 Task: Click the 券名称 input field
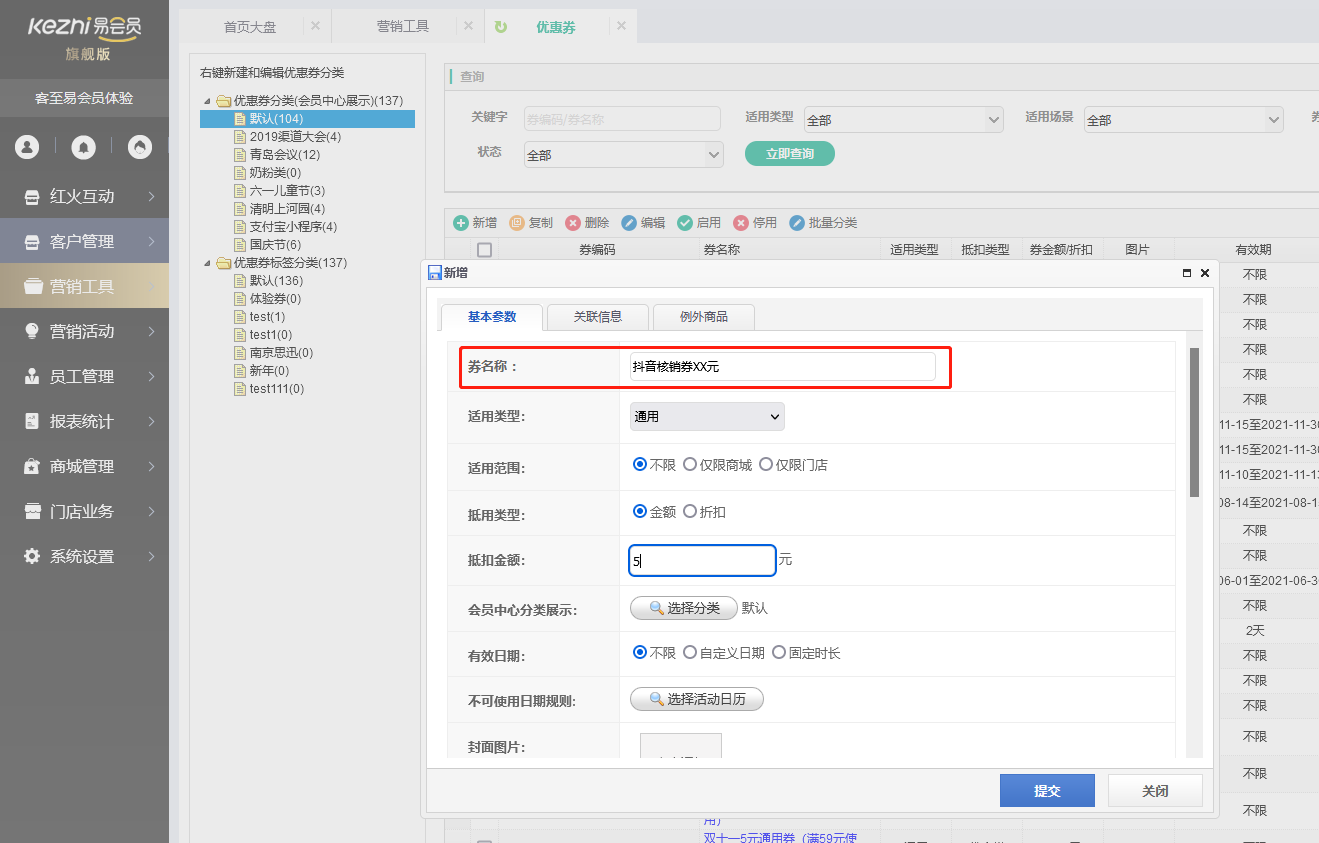click(783, 367)
